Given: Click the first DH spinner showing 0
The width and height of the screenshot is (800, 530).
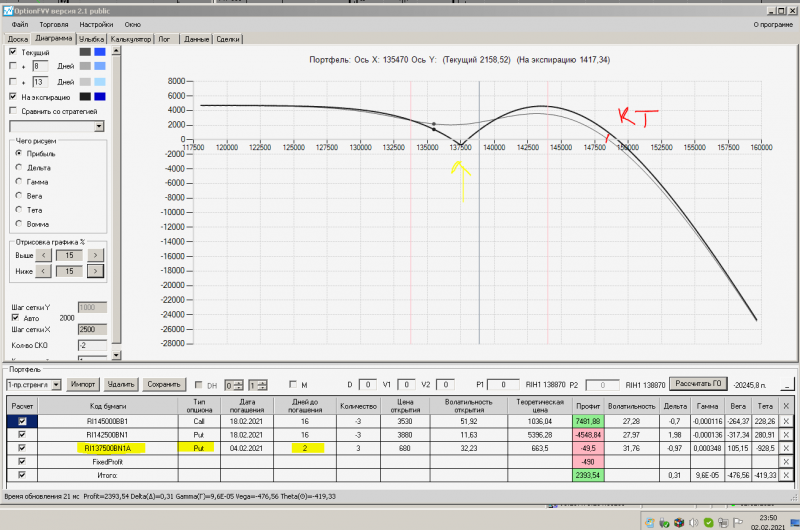Looking at the screenshot, I should point(234,385).
